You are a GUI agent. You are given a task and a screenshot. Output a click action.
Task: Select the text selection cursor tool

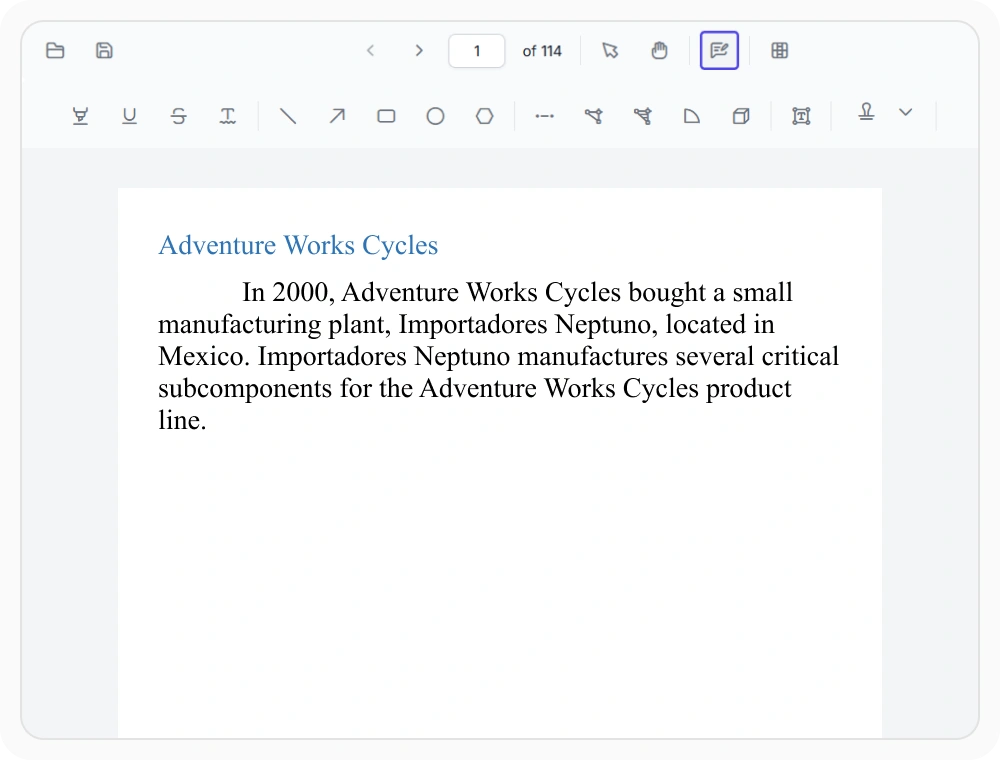(x=610, y=50)
